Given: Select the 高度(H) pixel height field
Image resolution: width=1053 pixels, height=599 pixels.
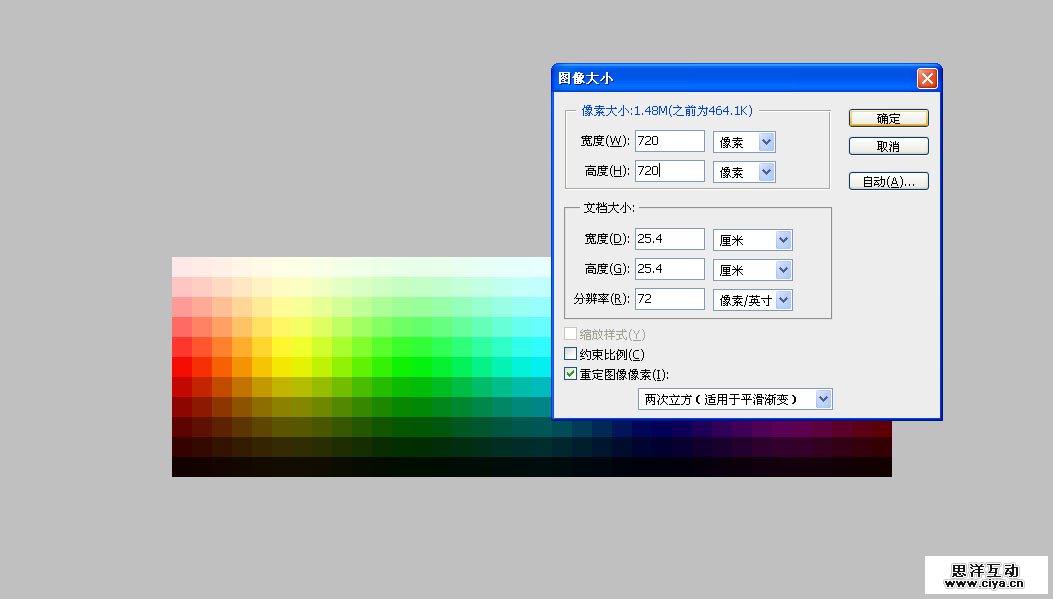Looking at the screenshot, I should click(x=668, y=170).
